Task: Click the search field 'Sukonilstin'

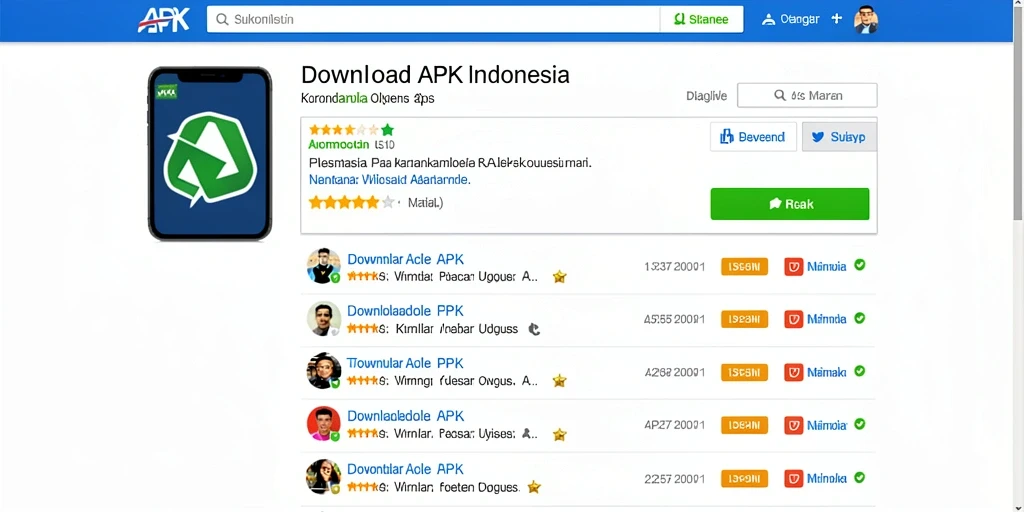Action: click(433, 20)
